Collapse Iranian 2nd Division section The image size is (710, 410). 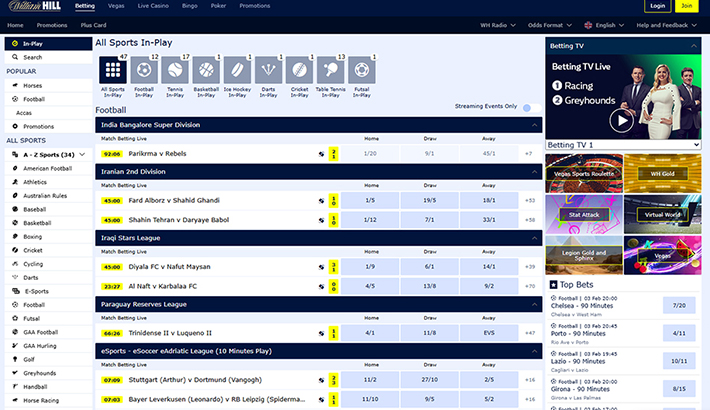[534, 172]
